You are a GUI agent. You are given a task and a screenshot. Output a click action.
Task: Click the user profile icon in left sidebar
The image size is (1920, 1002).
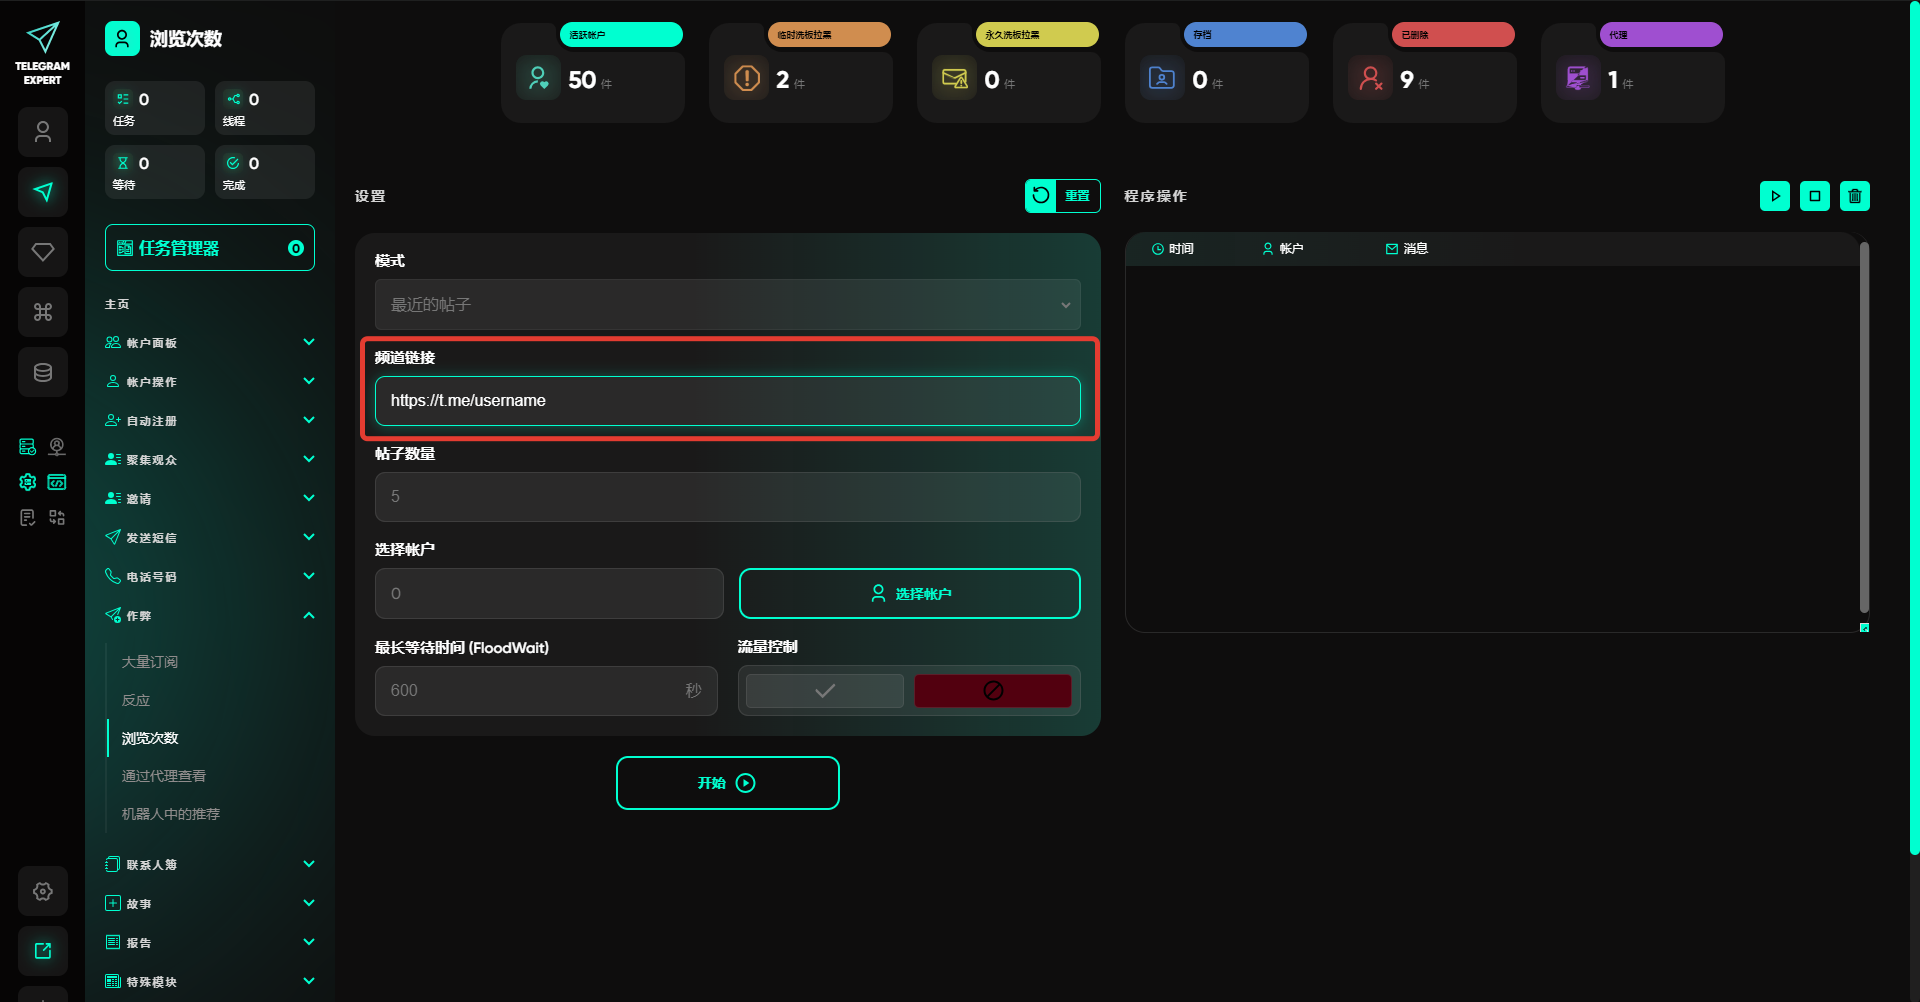click(43, 132)
